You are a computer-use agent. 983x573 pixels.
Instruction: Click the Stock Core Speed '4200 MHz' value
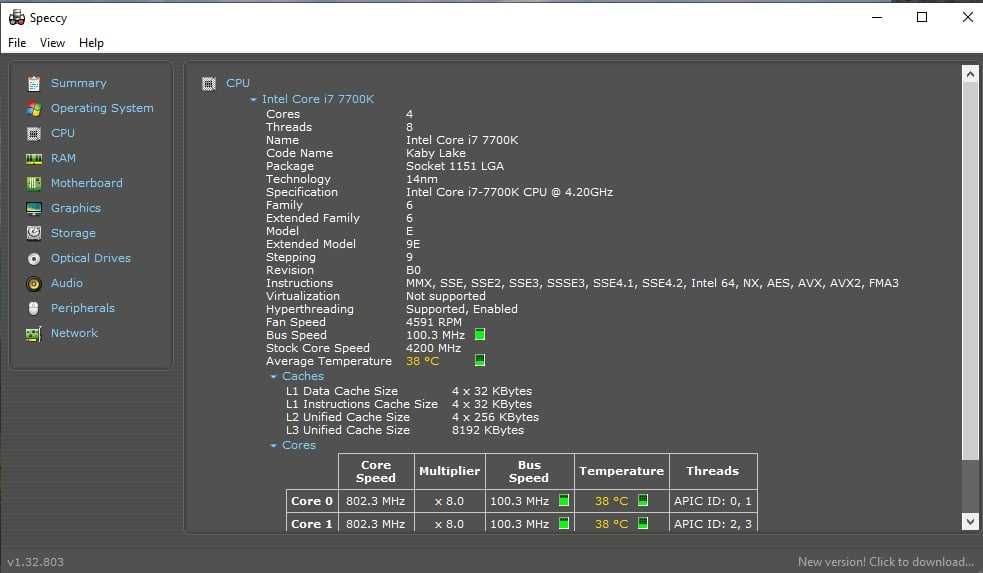(433, 348)
